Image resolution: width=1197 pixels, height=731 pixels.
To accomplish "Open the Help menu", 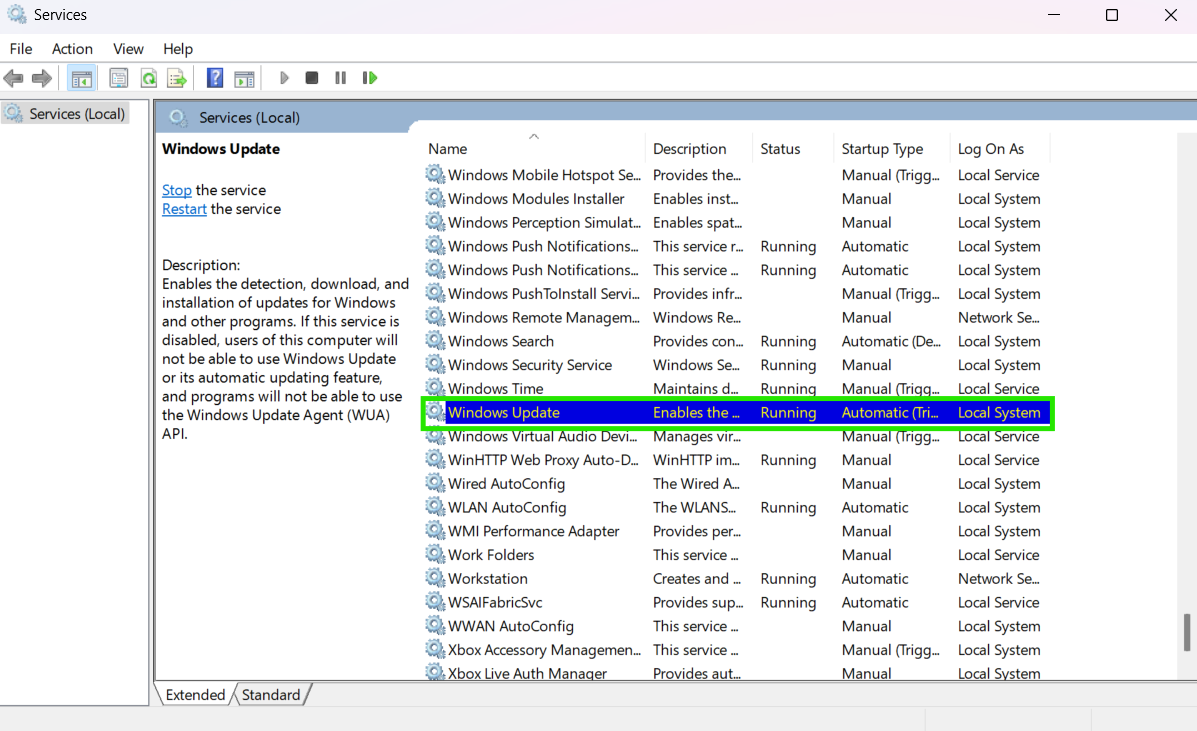I will pyautogui.click(x=178, y=49).
